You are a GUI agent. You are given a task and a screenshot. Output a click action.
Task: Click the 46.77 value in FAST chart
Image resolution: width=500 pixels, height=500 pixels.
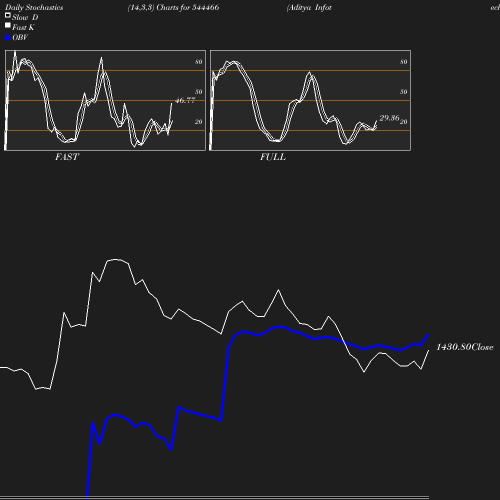185,100
